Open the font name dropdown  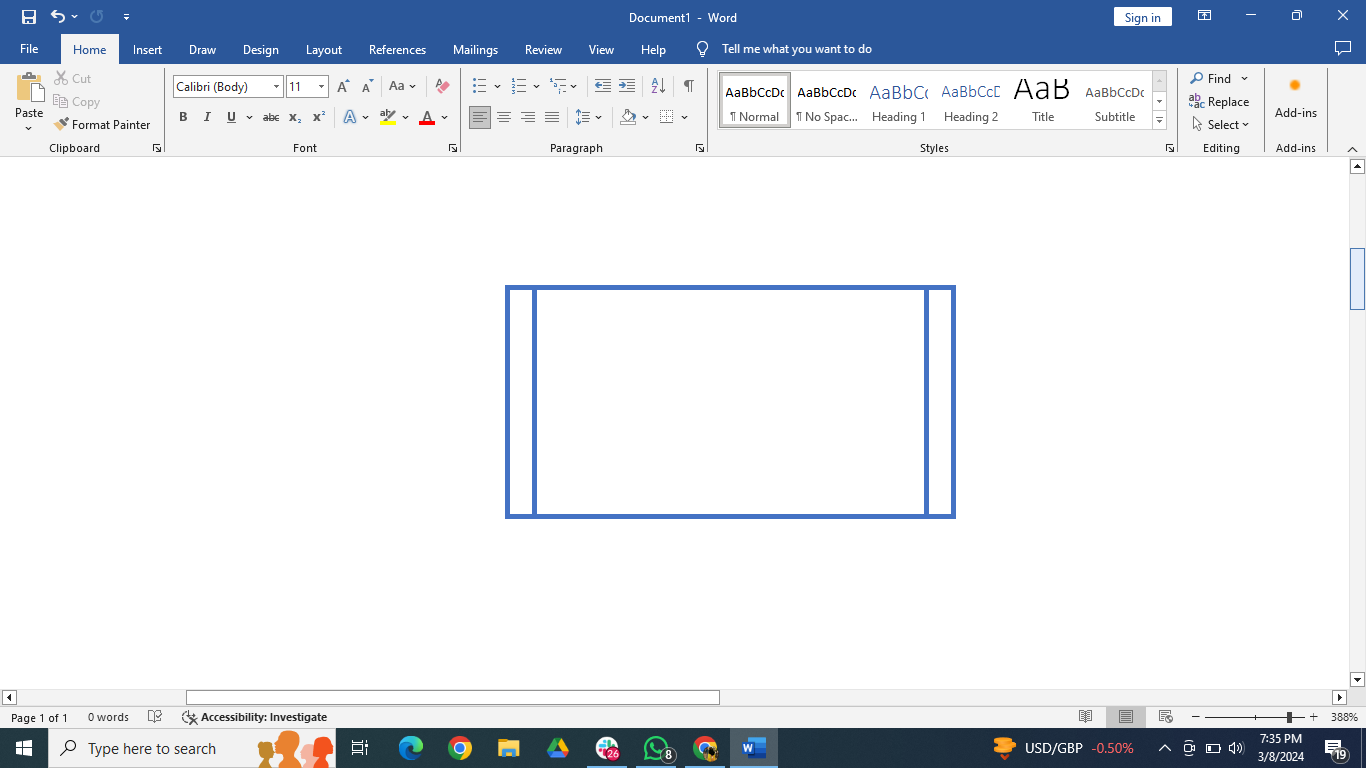tap(277, 87)
